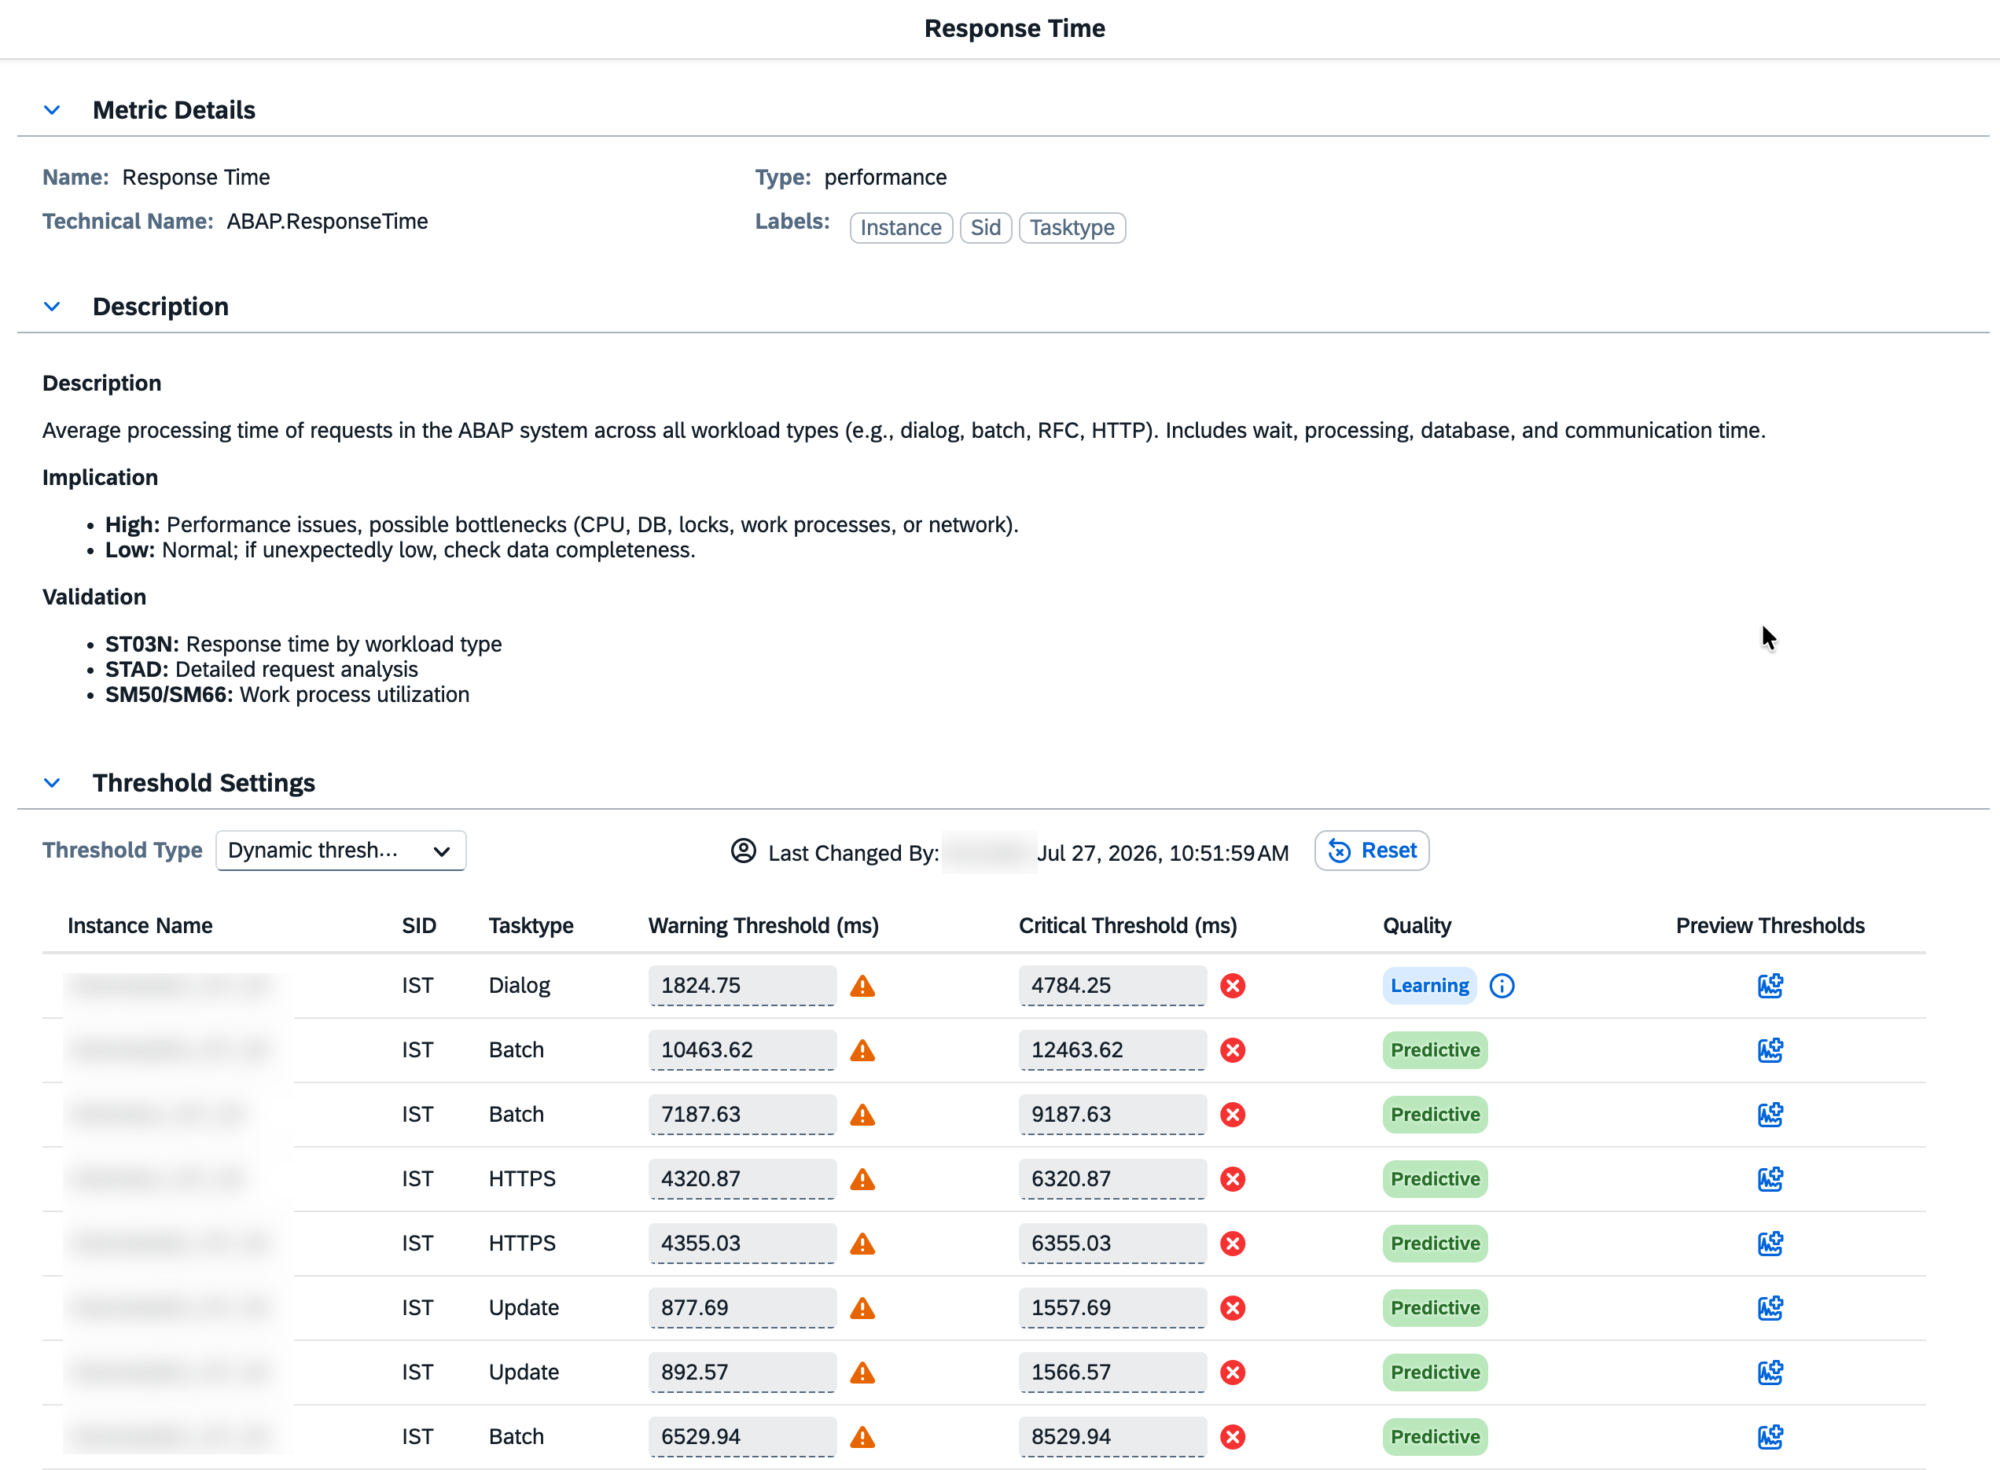Open preview thresholds for Batch row with 10463.62
The width and height of the screenshot is (2000, 1470).
tap(1770, 1050)
